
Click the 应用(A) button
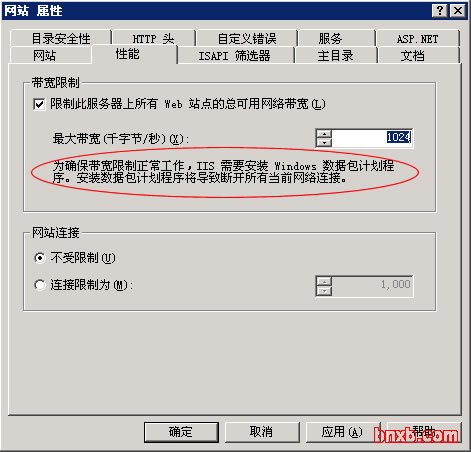click(x=343, y=432)
